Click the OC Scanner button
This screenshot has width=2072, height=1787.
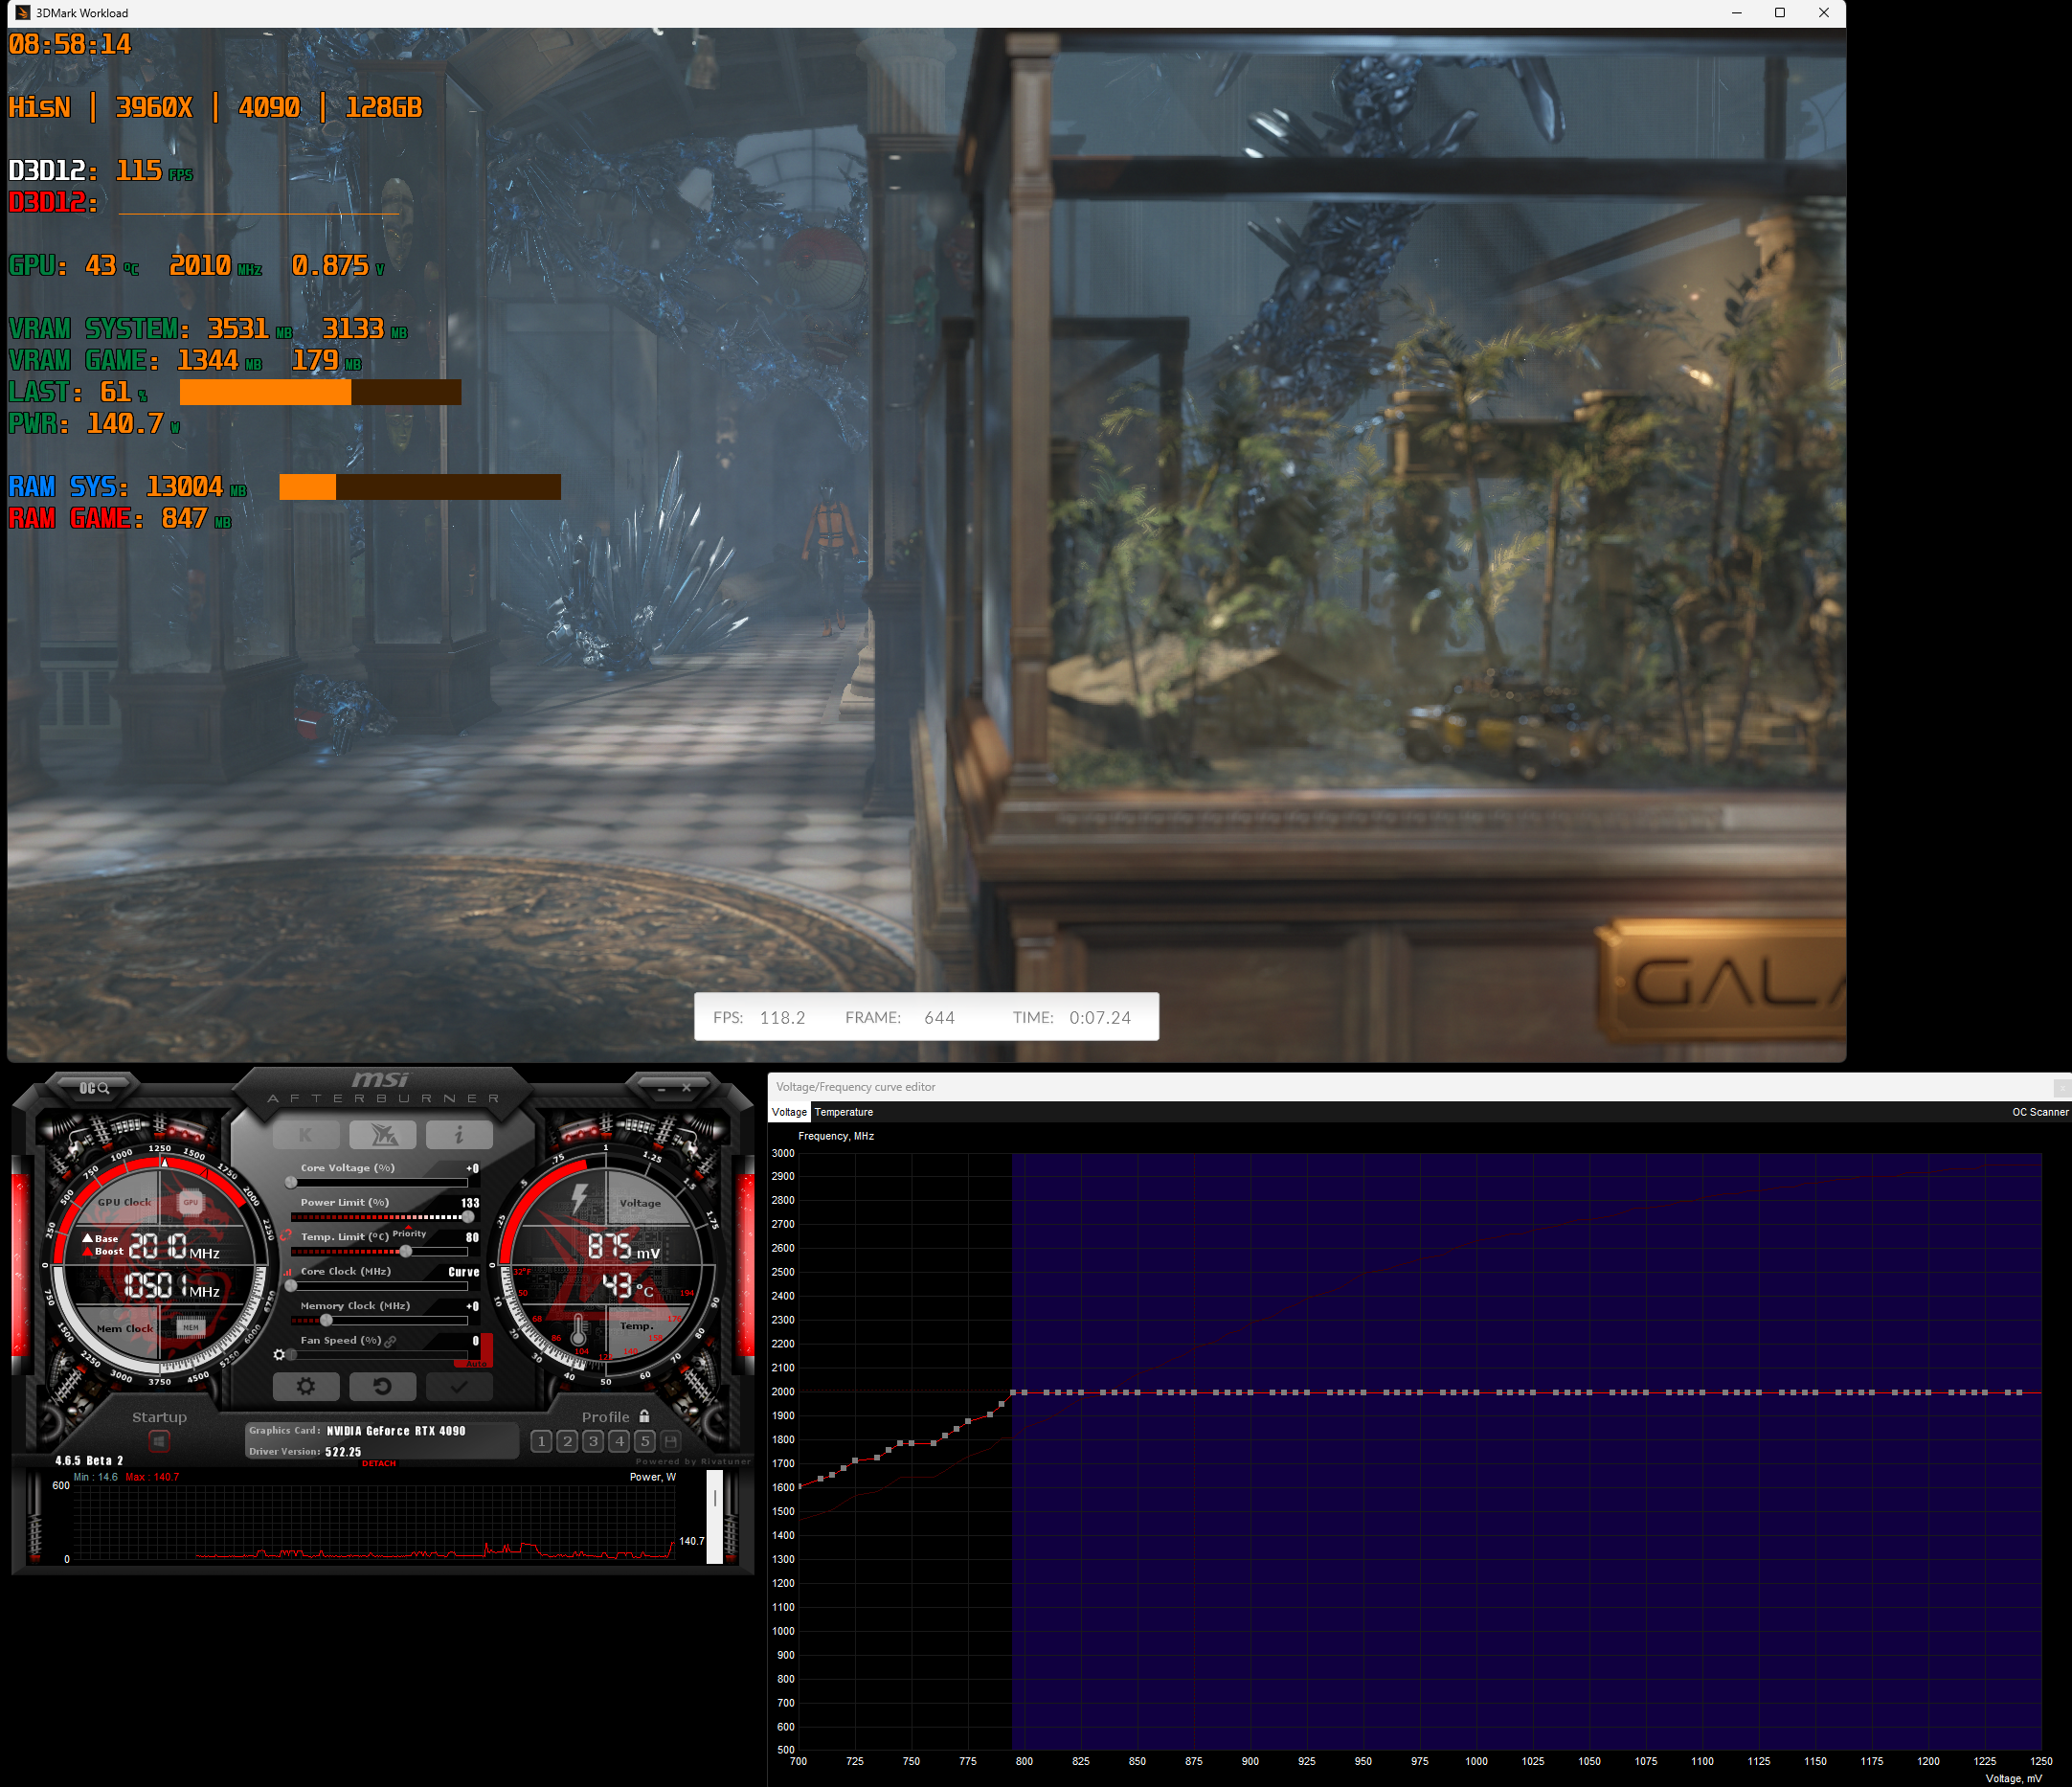(x=2039, y=1112)
